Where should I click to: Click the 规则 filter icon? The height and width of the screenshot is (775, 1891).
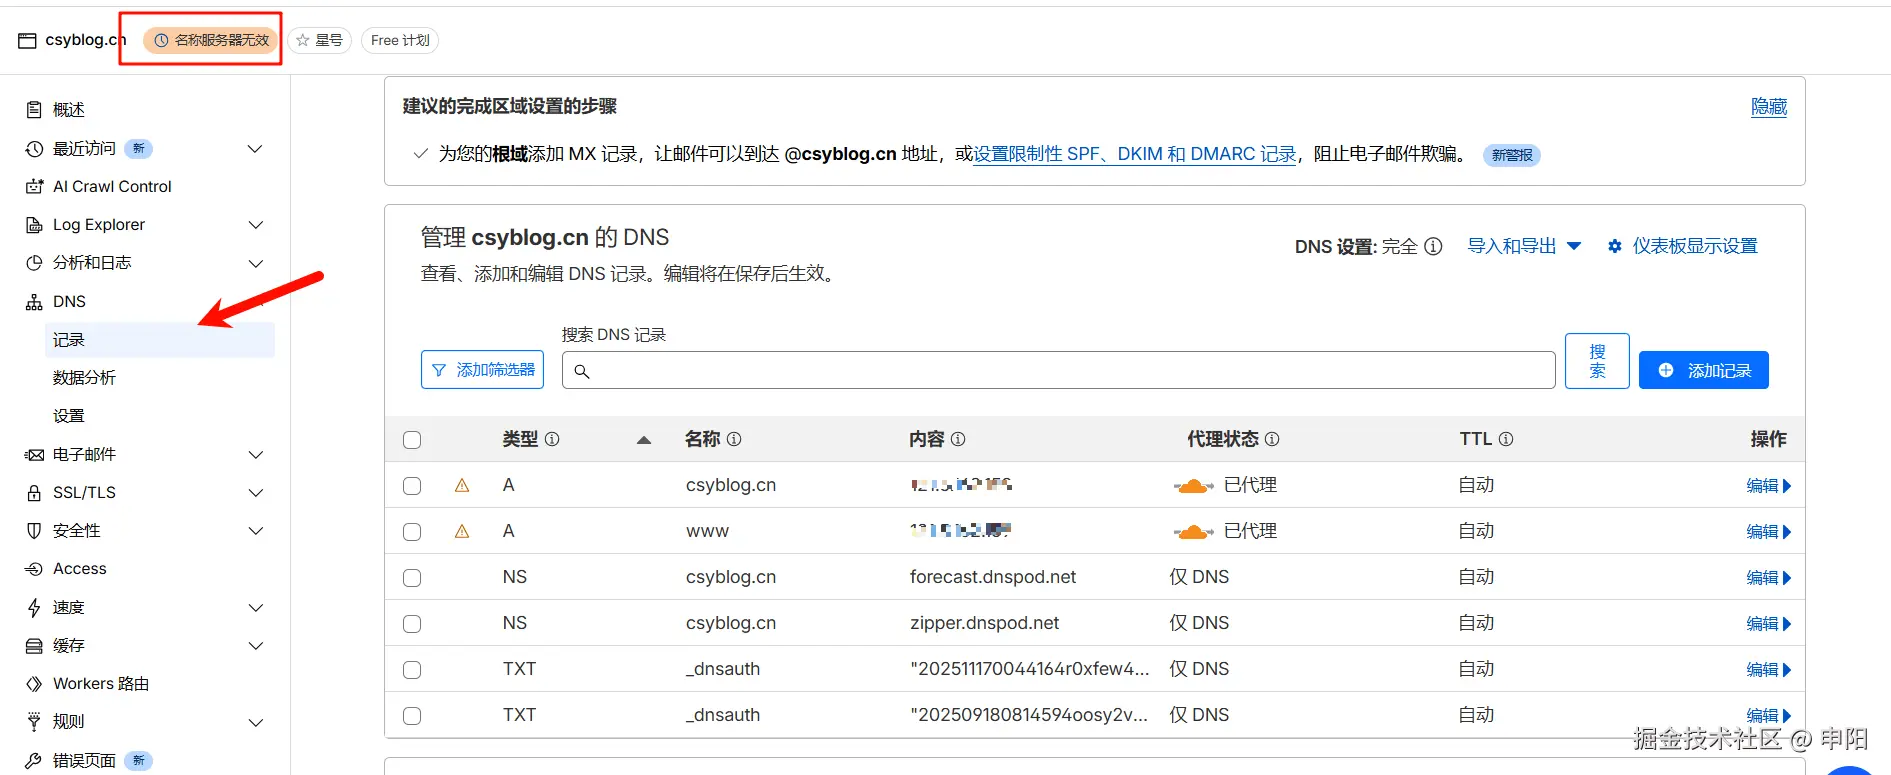(x=34, y=722)
